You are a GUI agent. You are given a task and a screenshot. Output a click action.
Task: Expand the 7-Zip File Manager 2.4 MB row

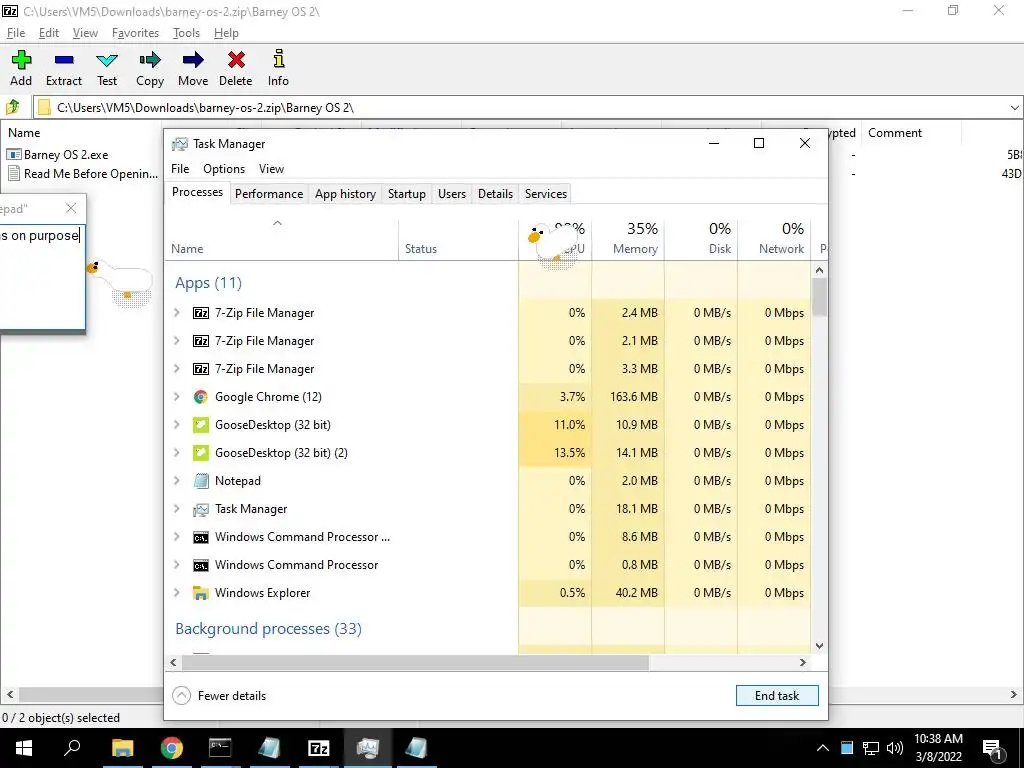pos(176,313)
